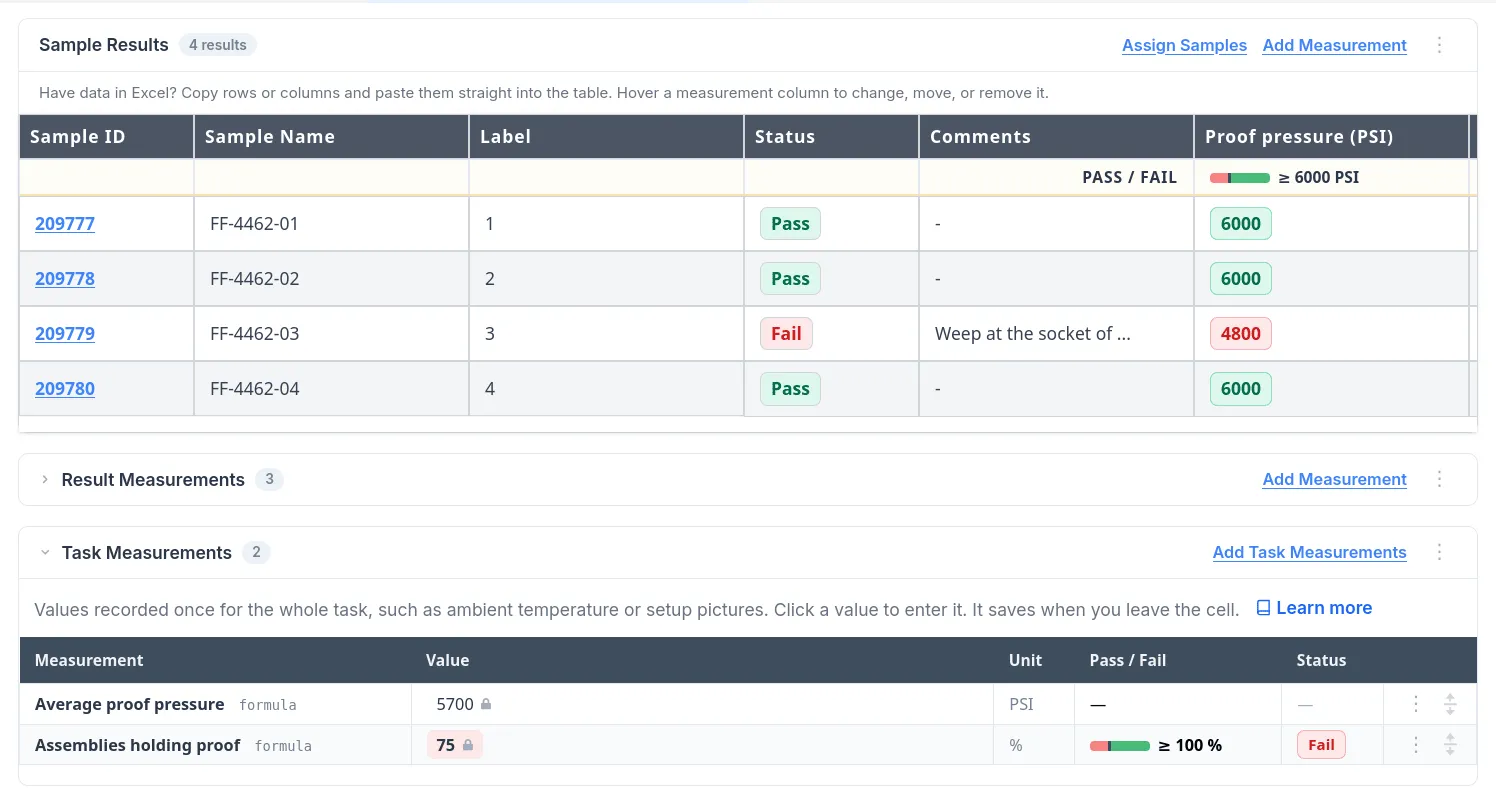Open options for Assemblies holding proof row
Image resolution: width=1496 pixels, height=804 pixels.
pyautogui.click(x=1416, y=745)
